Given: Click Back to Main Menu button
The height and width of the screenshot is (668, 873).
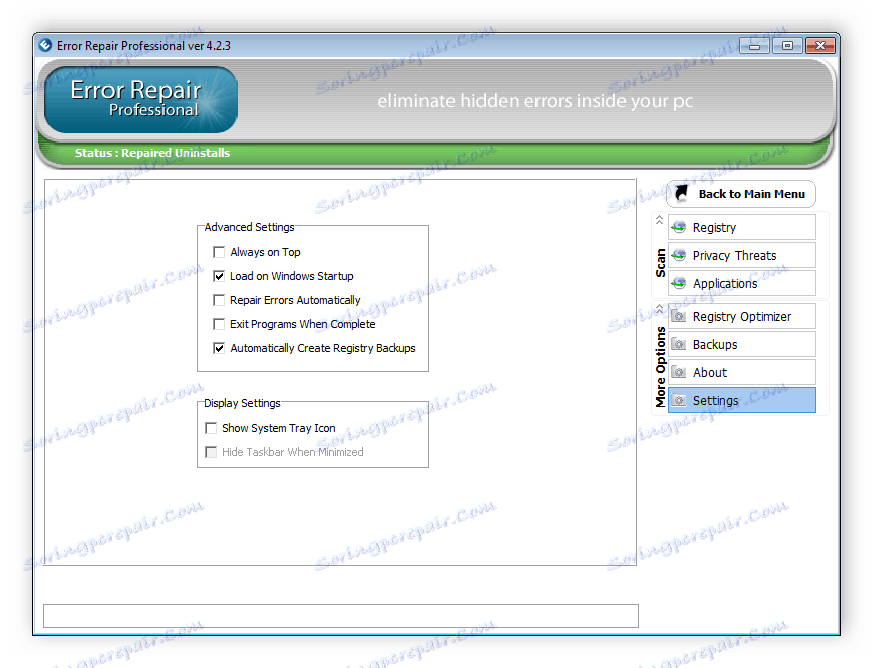Looking at the screenshot, I should (741, 194).
